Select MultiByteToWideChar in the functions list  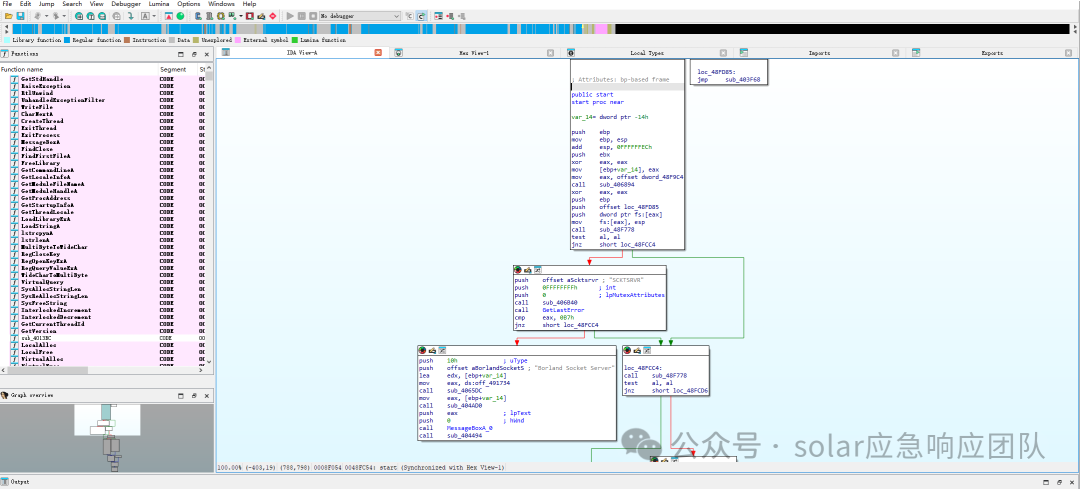pyautogui.click(x=54, y=247)
